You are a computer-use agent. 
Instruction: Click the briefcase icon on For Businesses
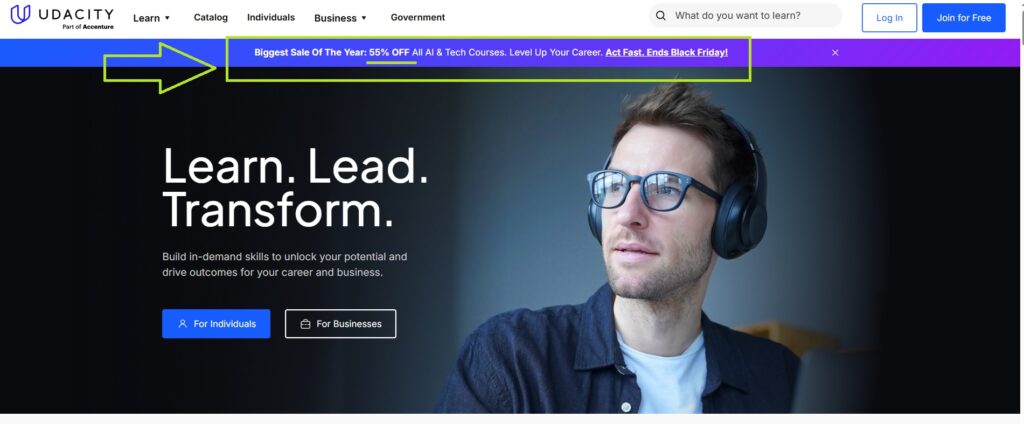coord(305,324)
